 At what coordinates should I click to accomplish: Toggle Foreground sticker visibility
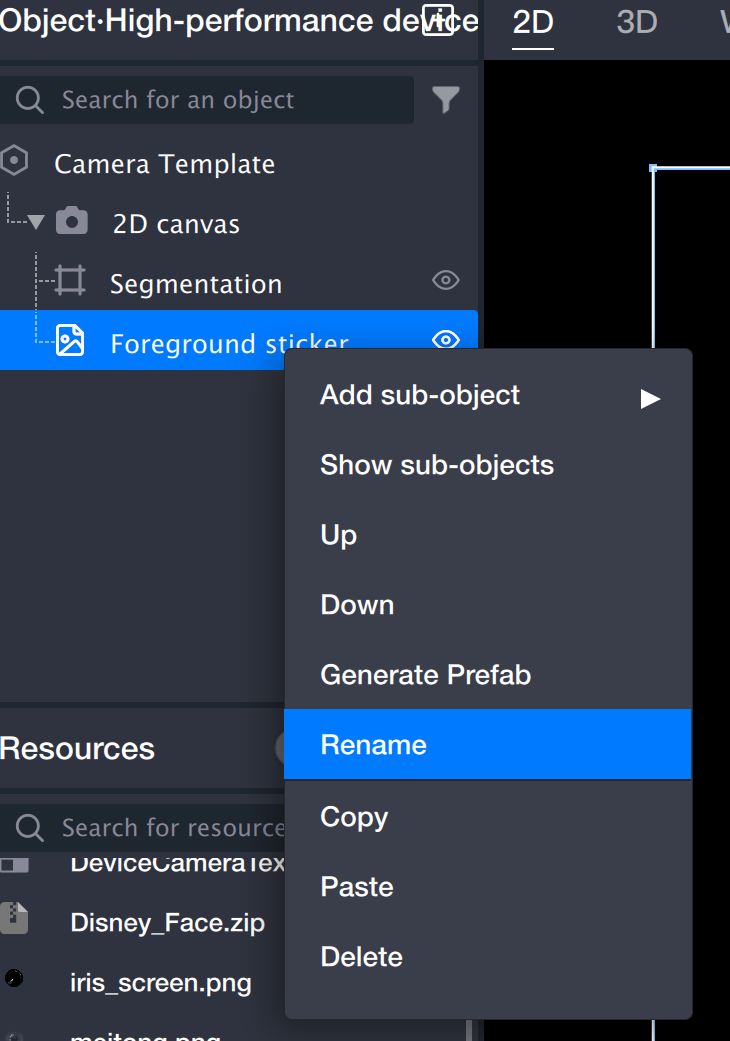445,340
